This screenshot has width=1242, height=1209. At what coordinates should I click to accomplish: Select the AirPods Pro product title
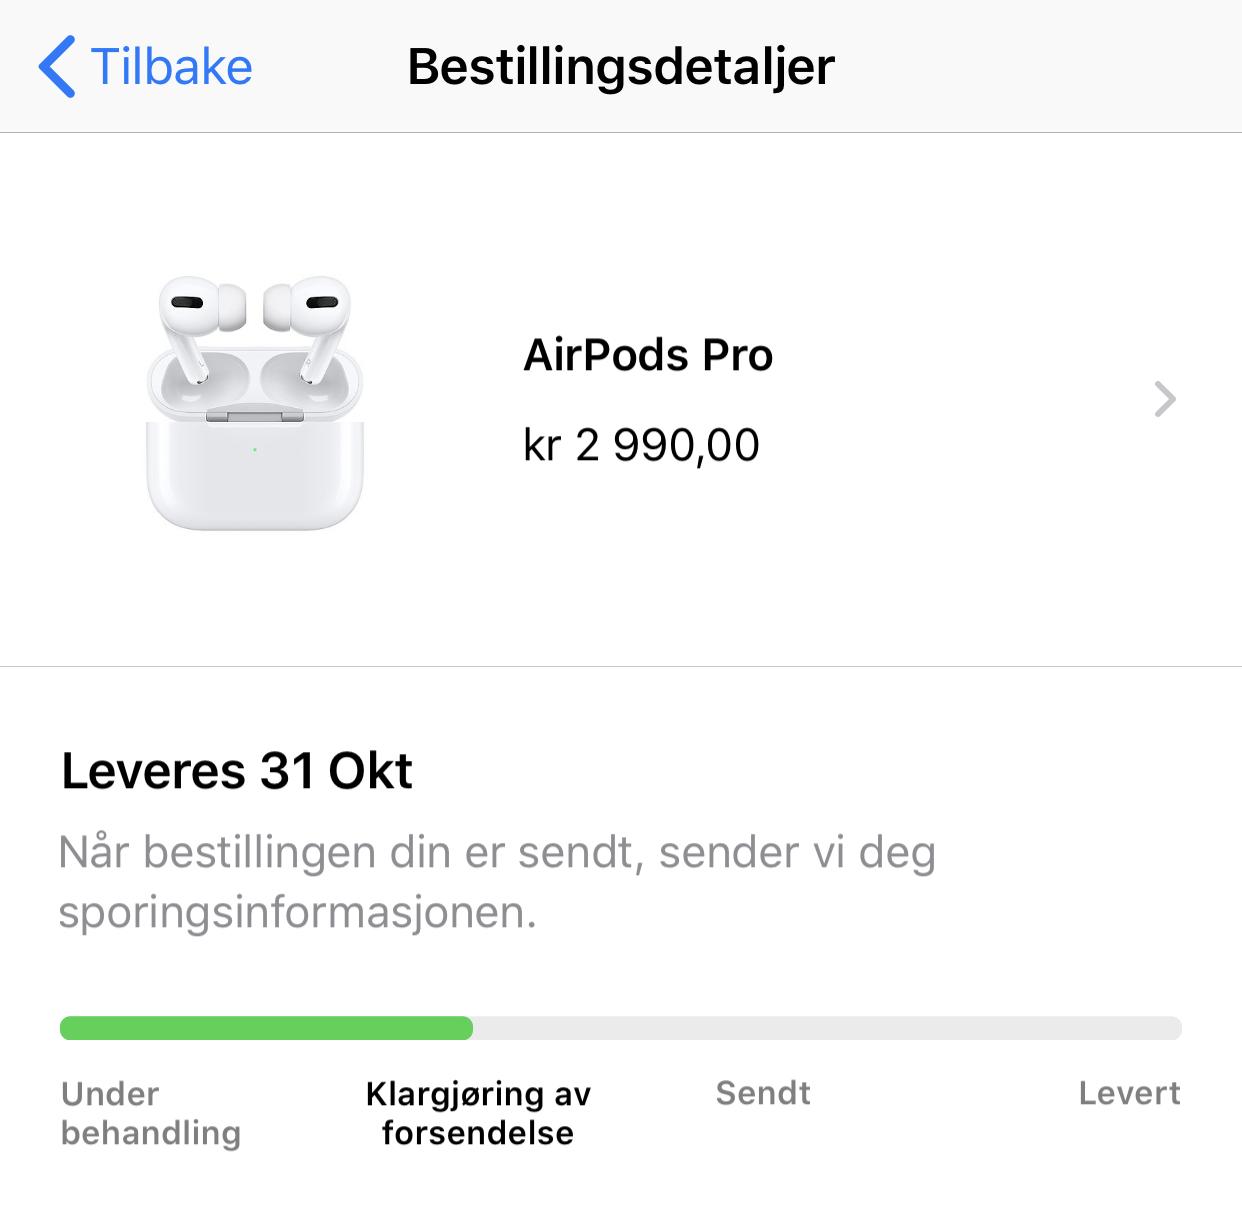tap(648, 355)
